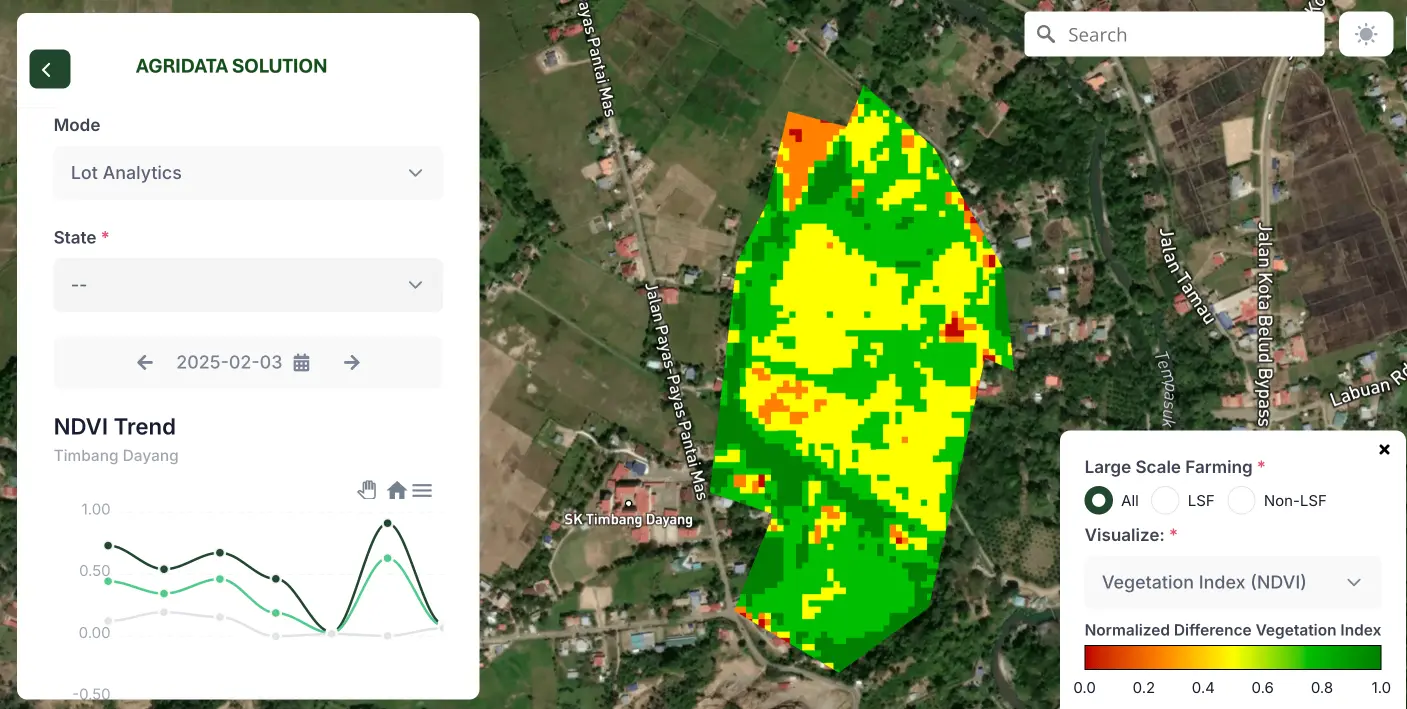This screenshot has height=709, width=1407.
Task: Toggle light theme with sun icon
Action: click(x=1366, y=35)
